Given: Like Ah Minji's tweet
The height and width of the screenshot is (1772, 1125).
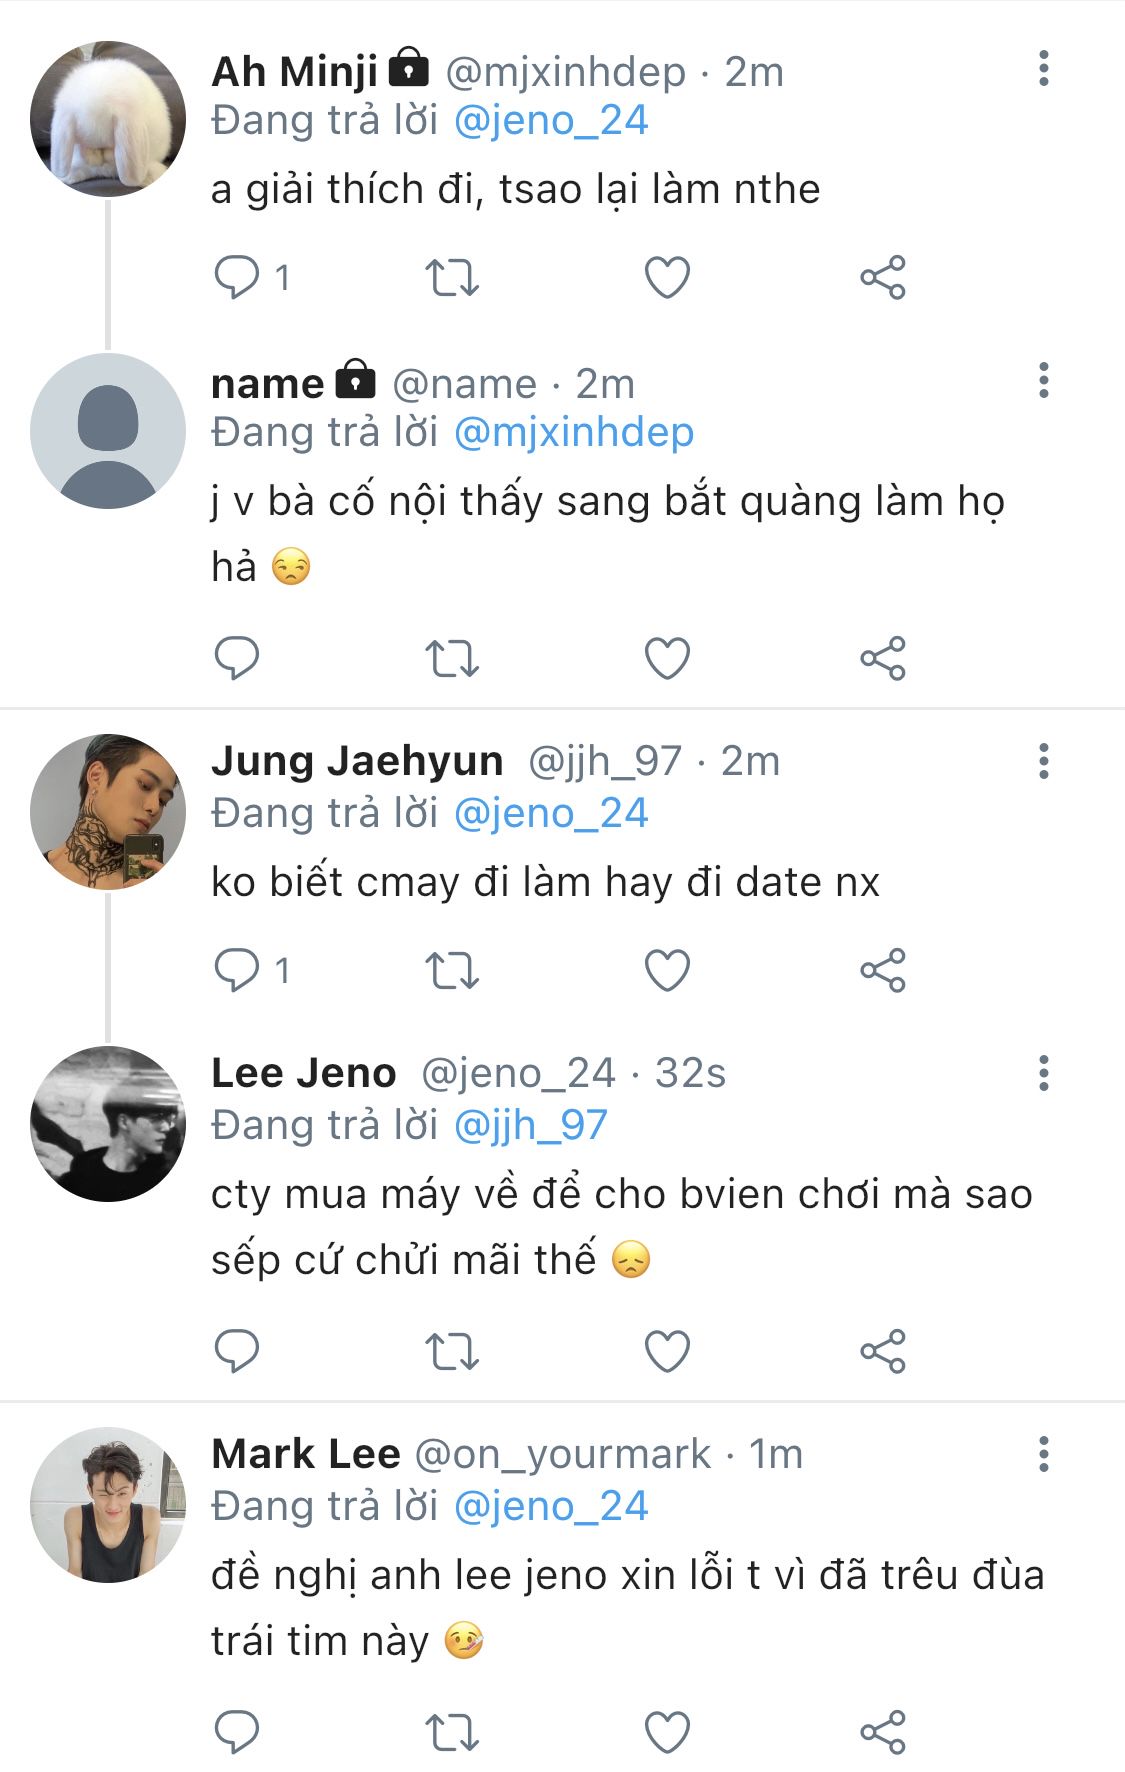Looking at the screenshot, I should (667, 277).
